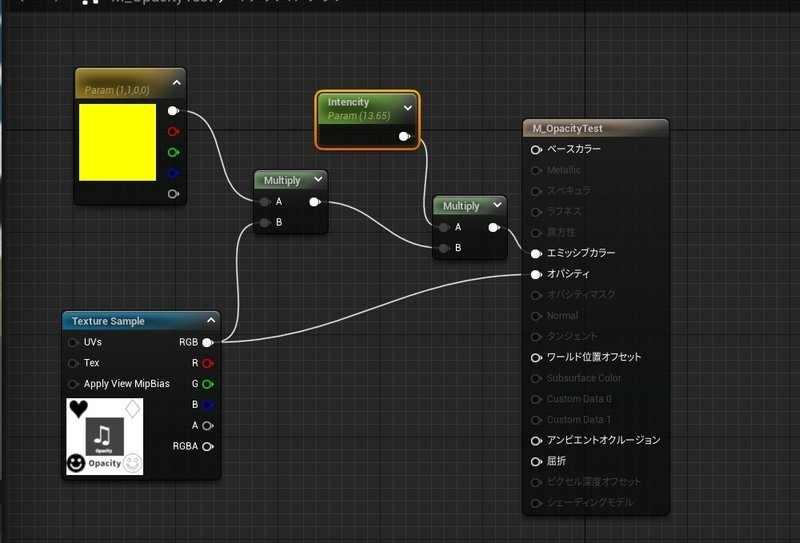Click the red R output pin on Texture Sample
Image resolution: width=800 pixels, height=543 pixels.
click(x=207, y=363)
